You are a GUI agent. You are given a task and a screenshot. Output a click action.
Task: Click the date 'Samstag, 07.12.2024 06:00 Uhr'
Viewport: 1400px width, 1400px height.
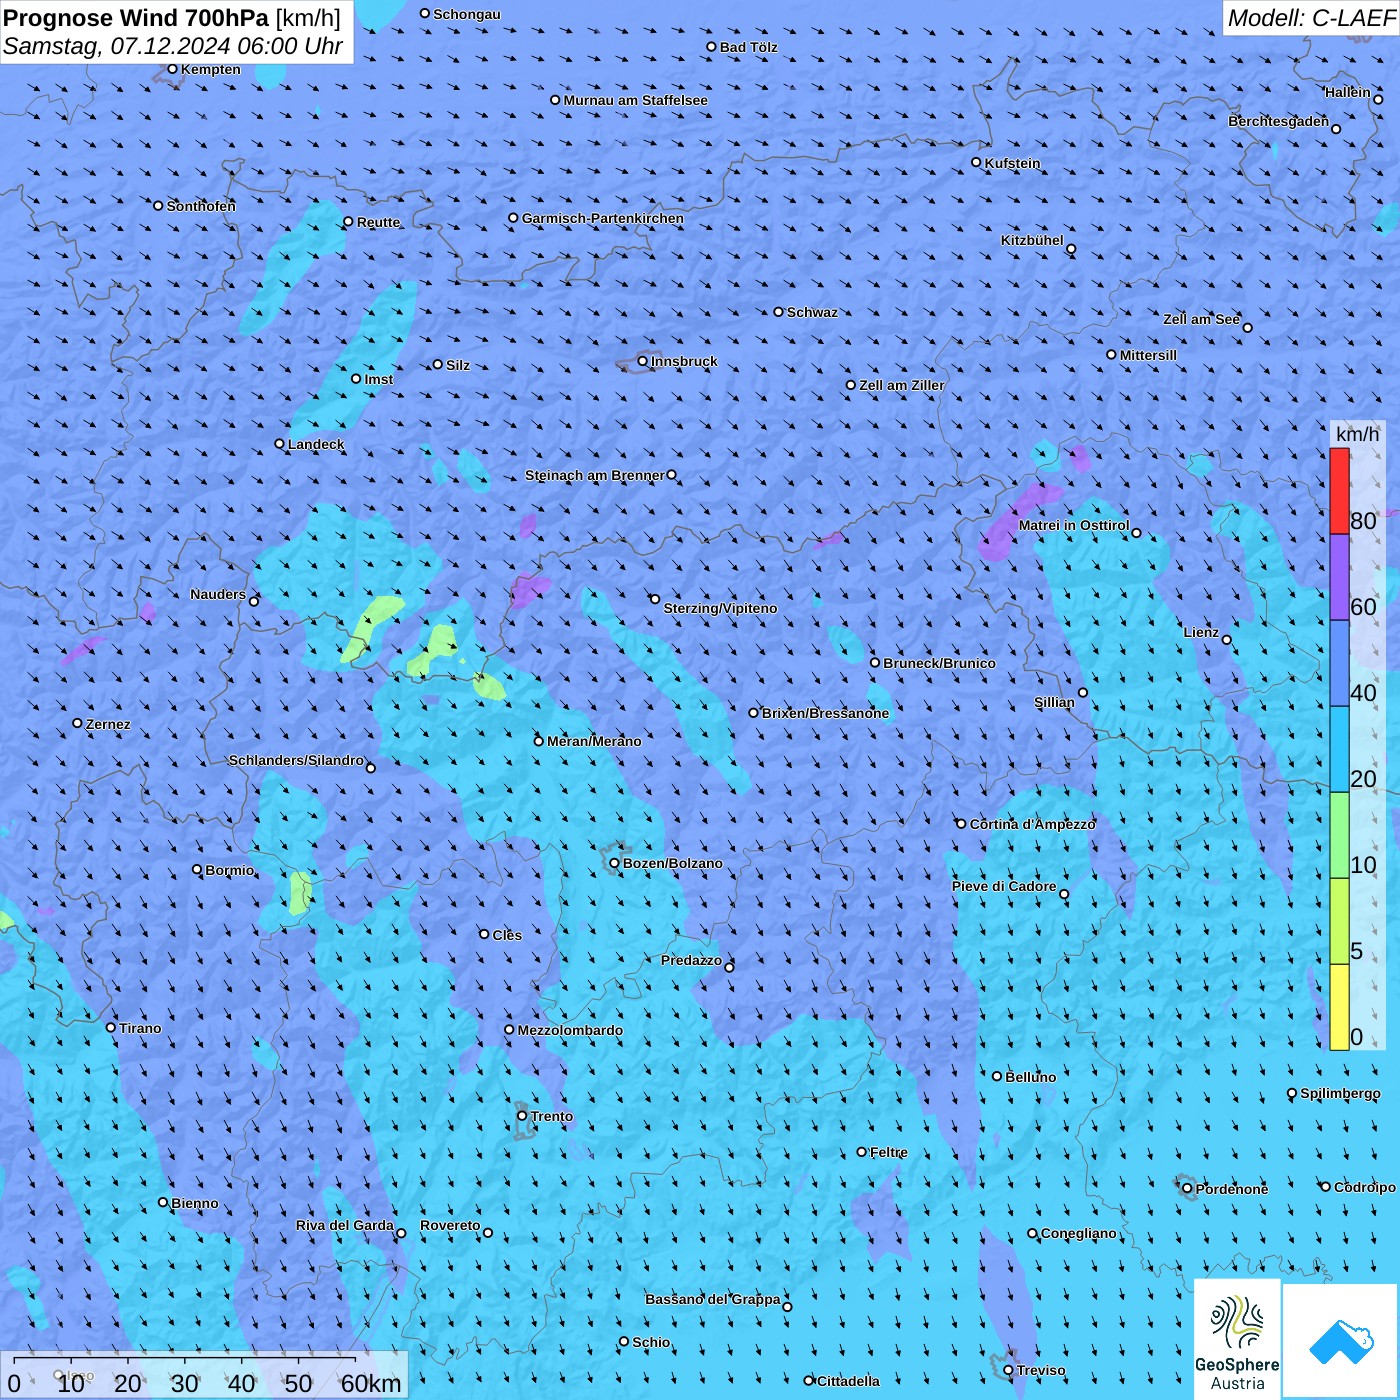click(x=173, y=46)
